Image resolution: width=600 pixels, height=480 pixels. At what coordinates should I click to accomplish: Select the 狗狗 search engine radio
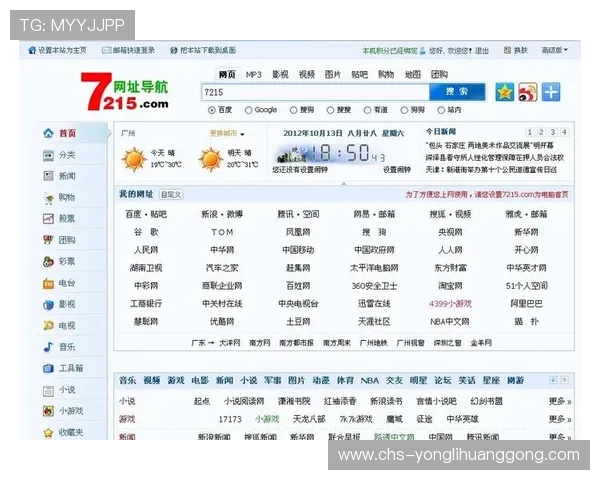point(404,110)
